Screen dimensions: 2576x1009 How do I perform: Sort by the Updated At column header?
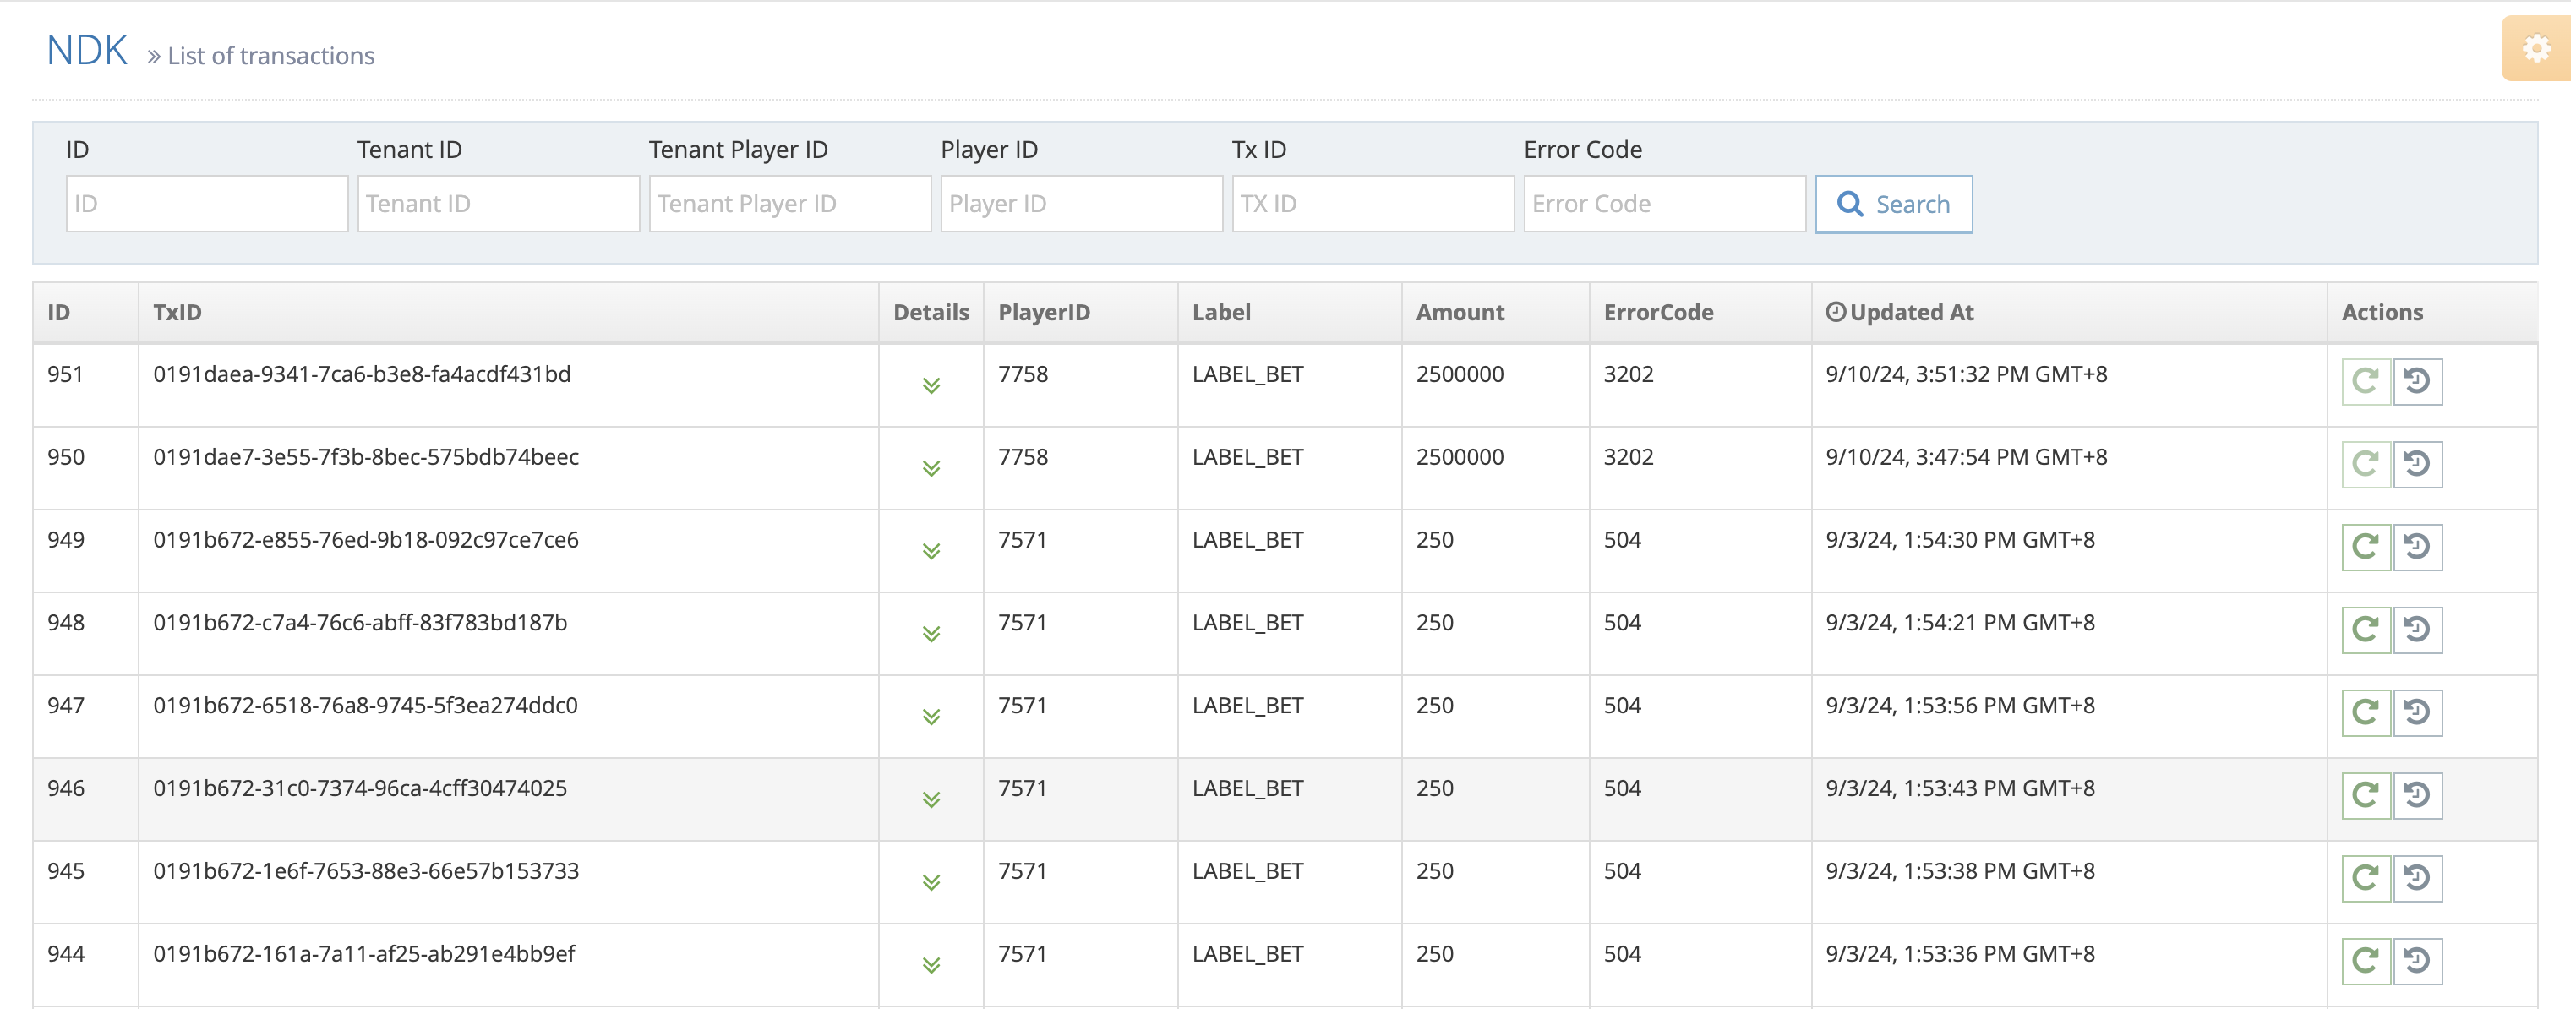[x=1910, y=313]
